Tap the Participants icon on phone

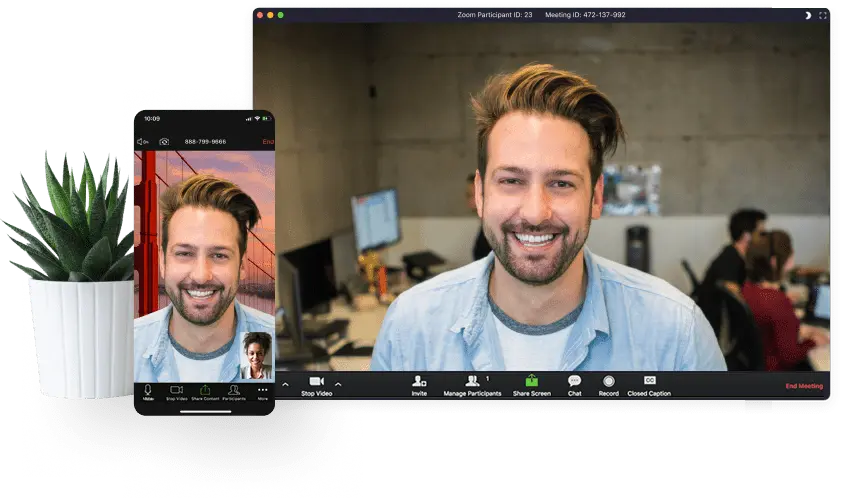[x=233, y=390]
